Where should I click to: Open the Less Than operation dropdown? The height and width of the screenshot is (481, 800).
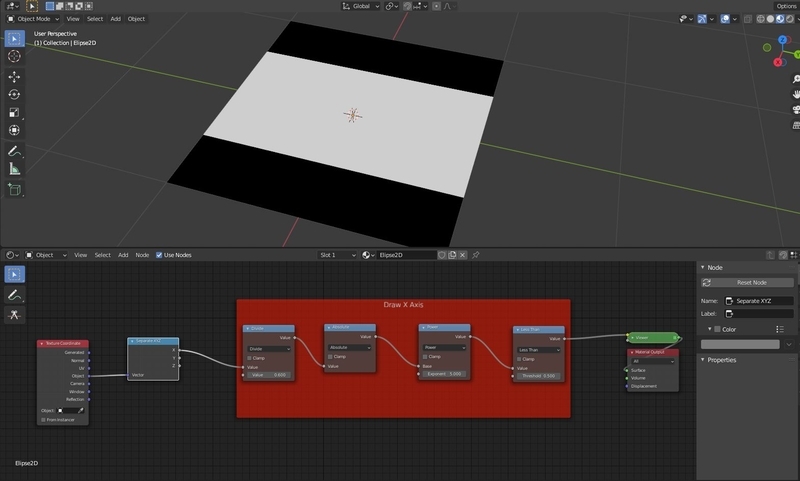coord(538,350)
